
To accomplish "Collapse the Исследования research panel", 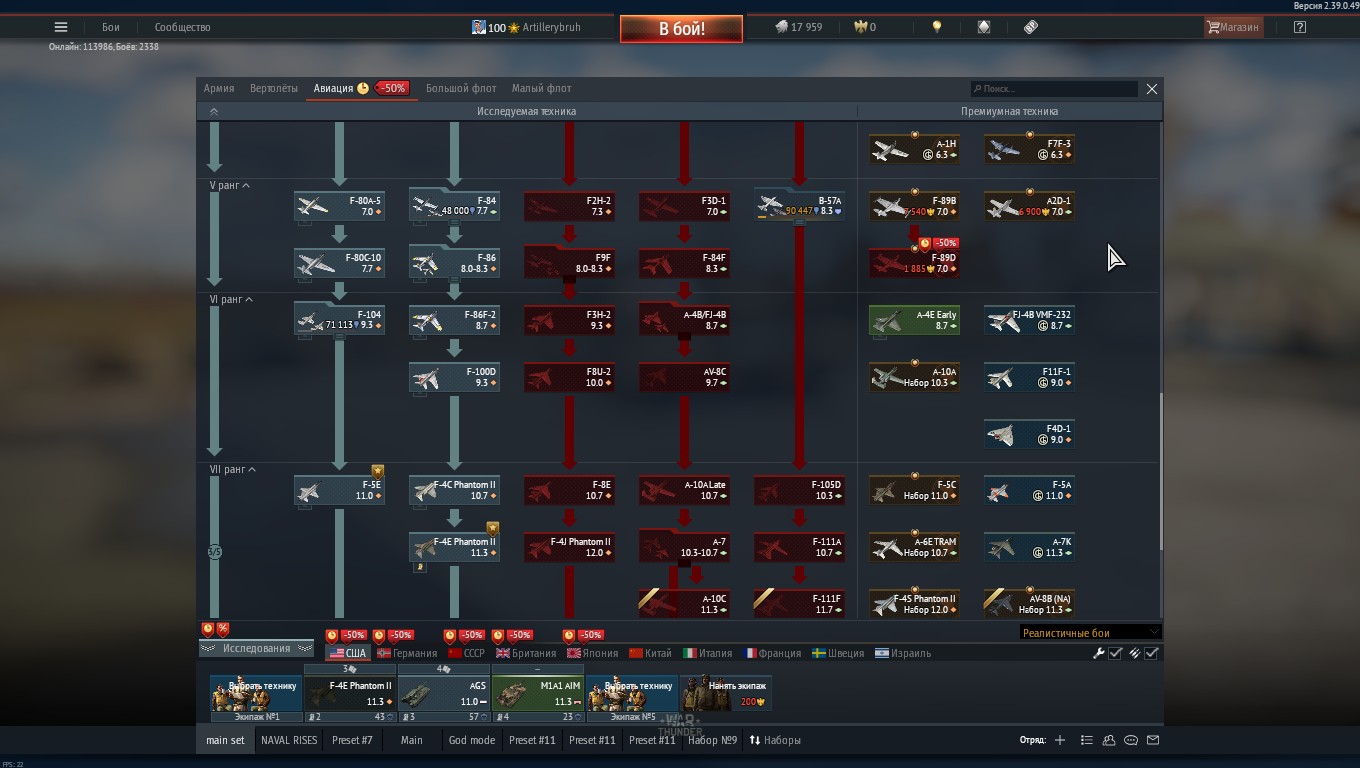I will click(x=257, y=648).
